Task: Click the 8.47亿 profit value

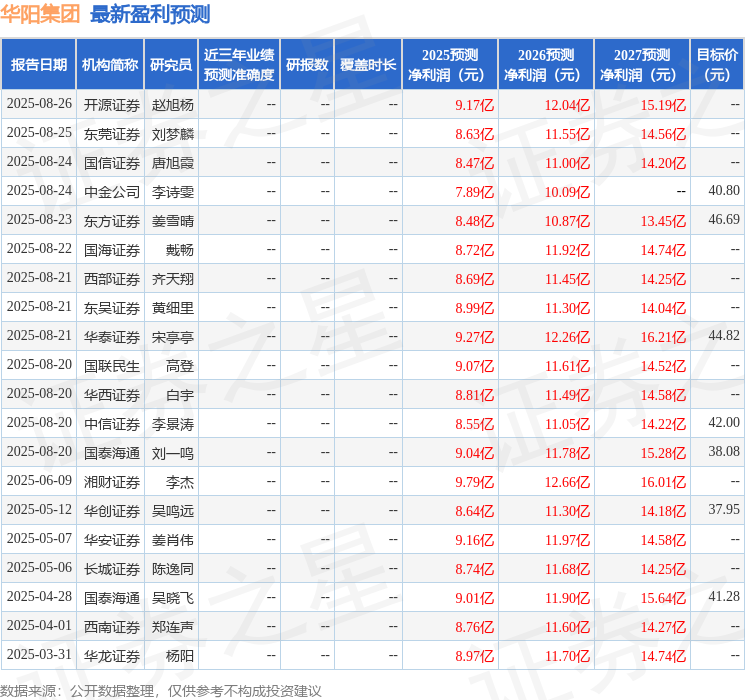Action: pyautogui.click(x=475, y=163)
